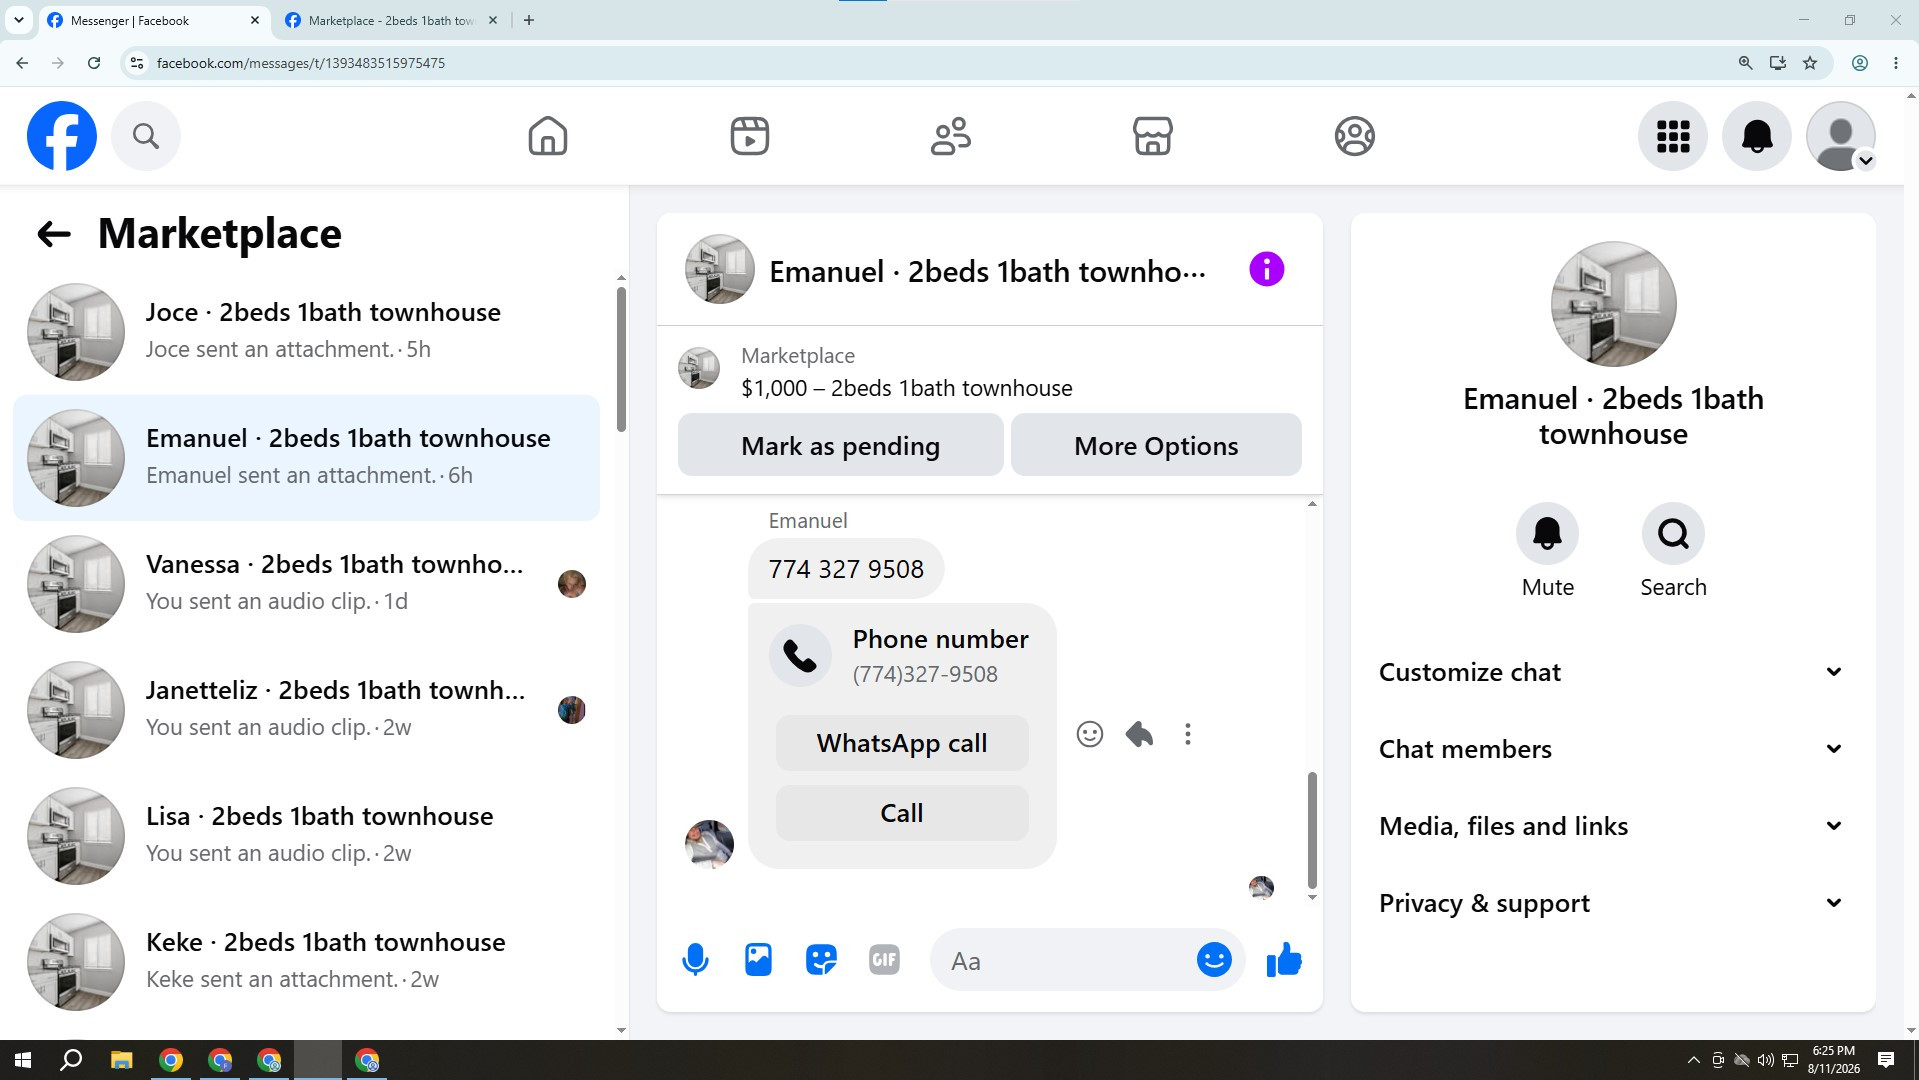
Task: Open the Facebook menu grid icon
Action: tap(1673, 136)
